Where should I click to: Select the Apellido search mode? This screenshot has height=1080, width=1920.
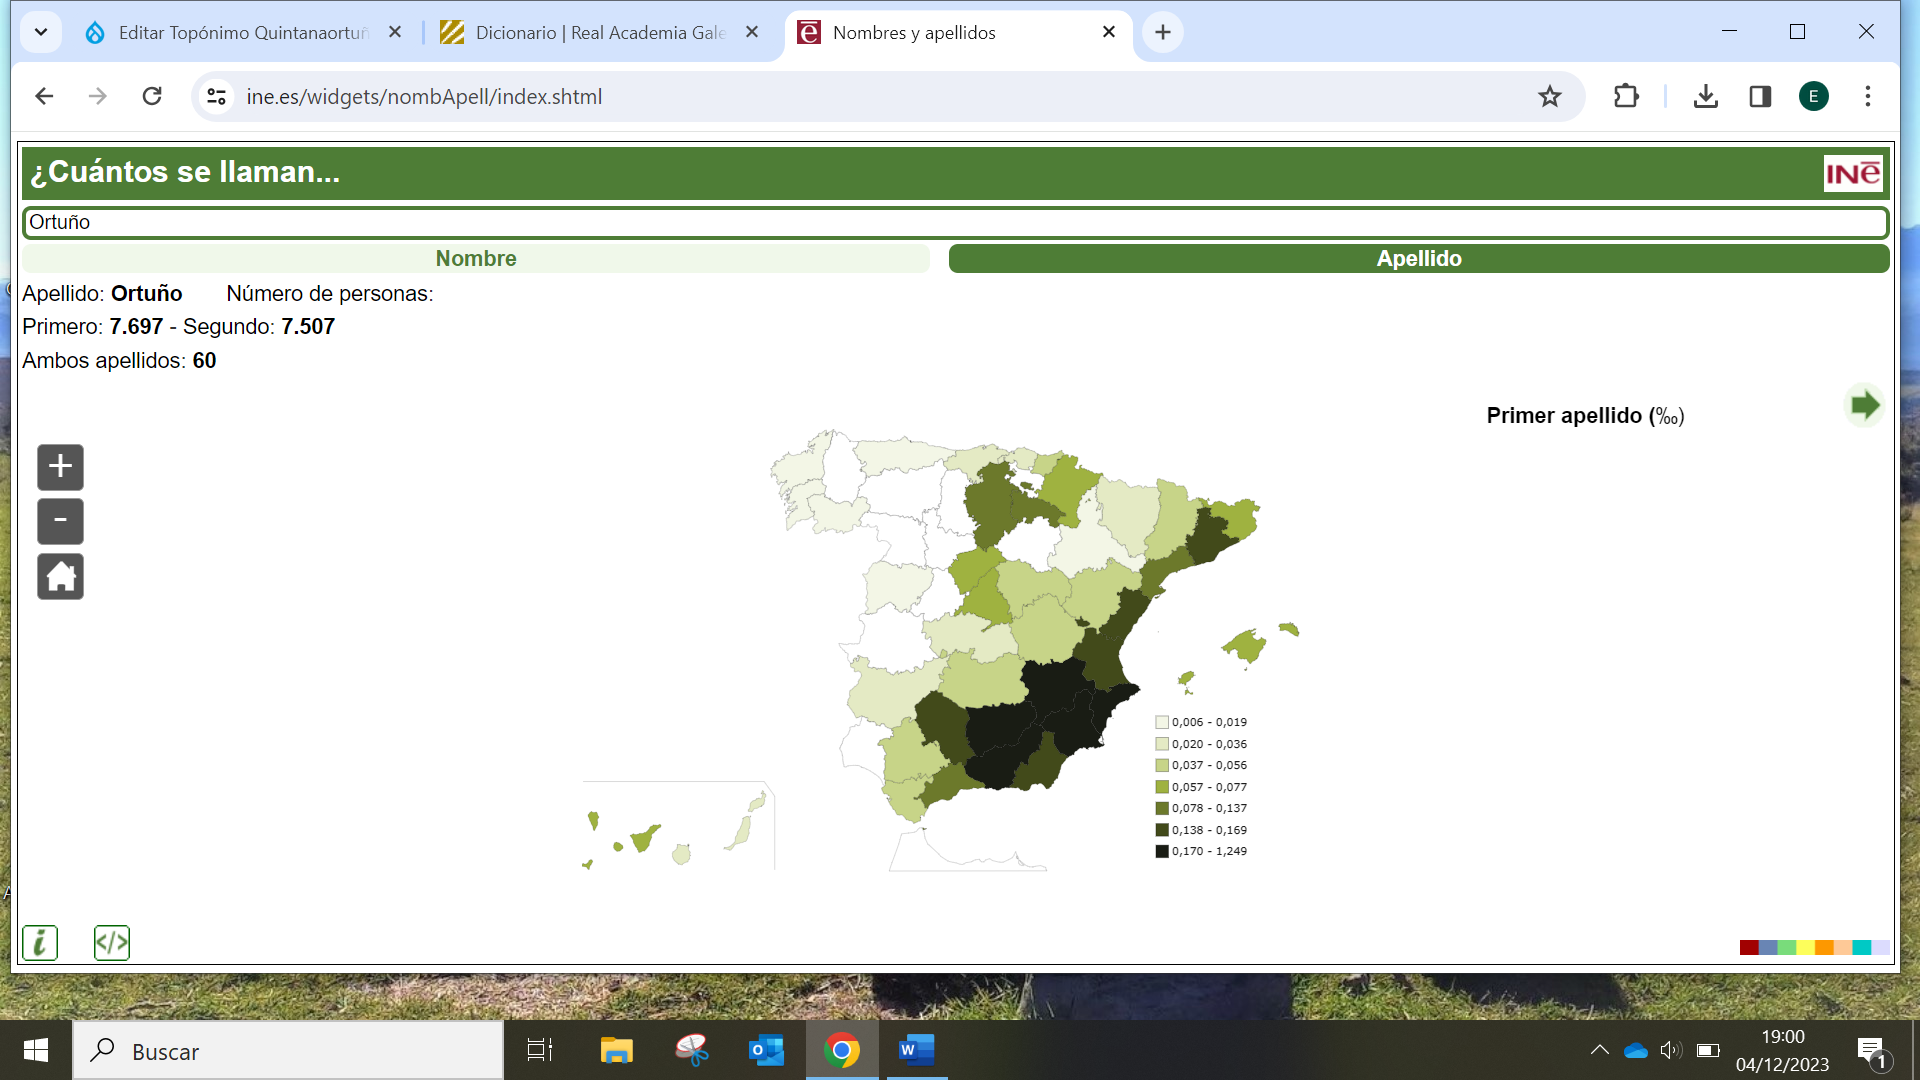coord(1418,259)
